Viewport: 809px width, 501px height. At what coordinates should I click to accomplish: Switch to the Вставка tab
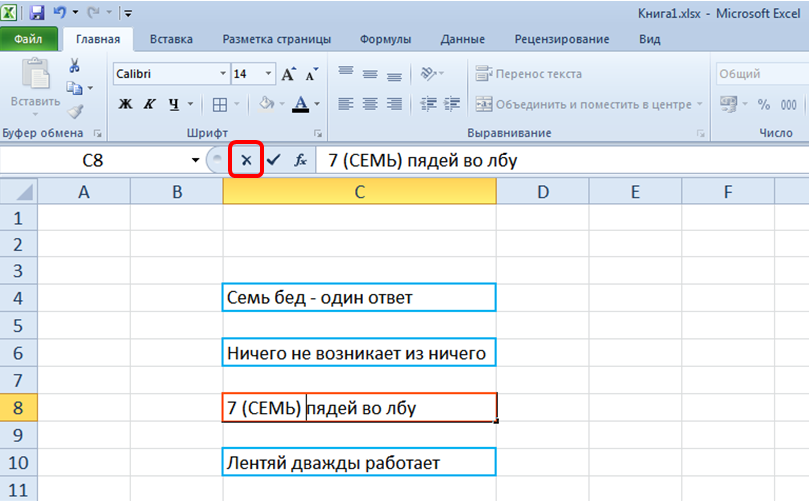click(x=171, y=39)
